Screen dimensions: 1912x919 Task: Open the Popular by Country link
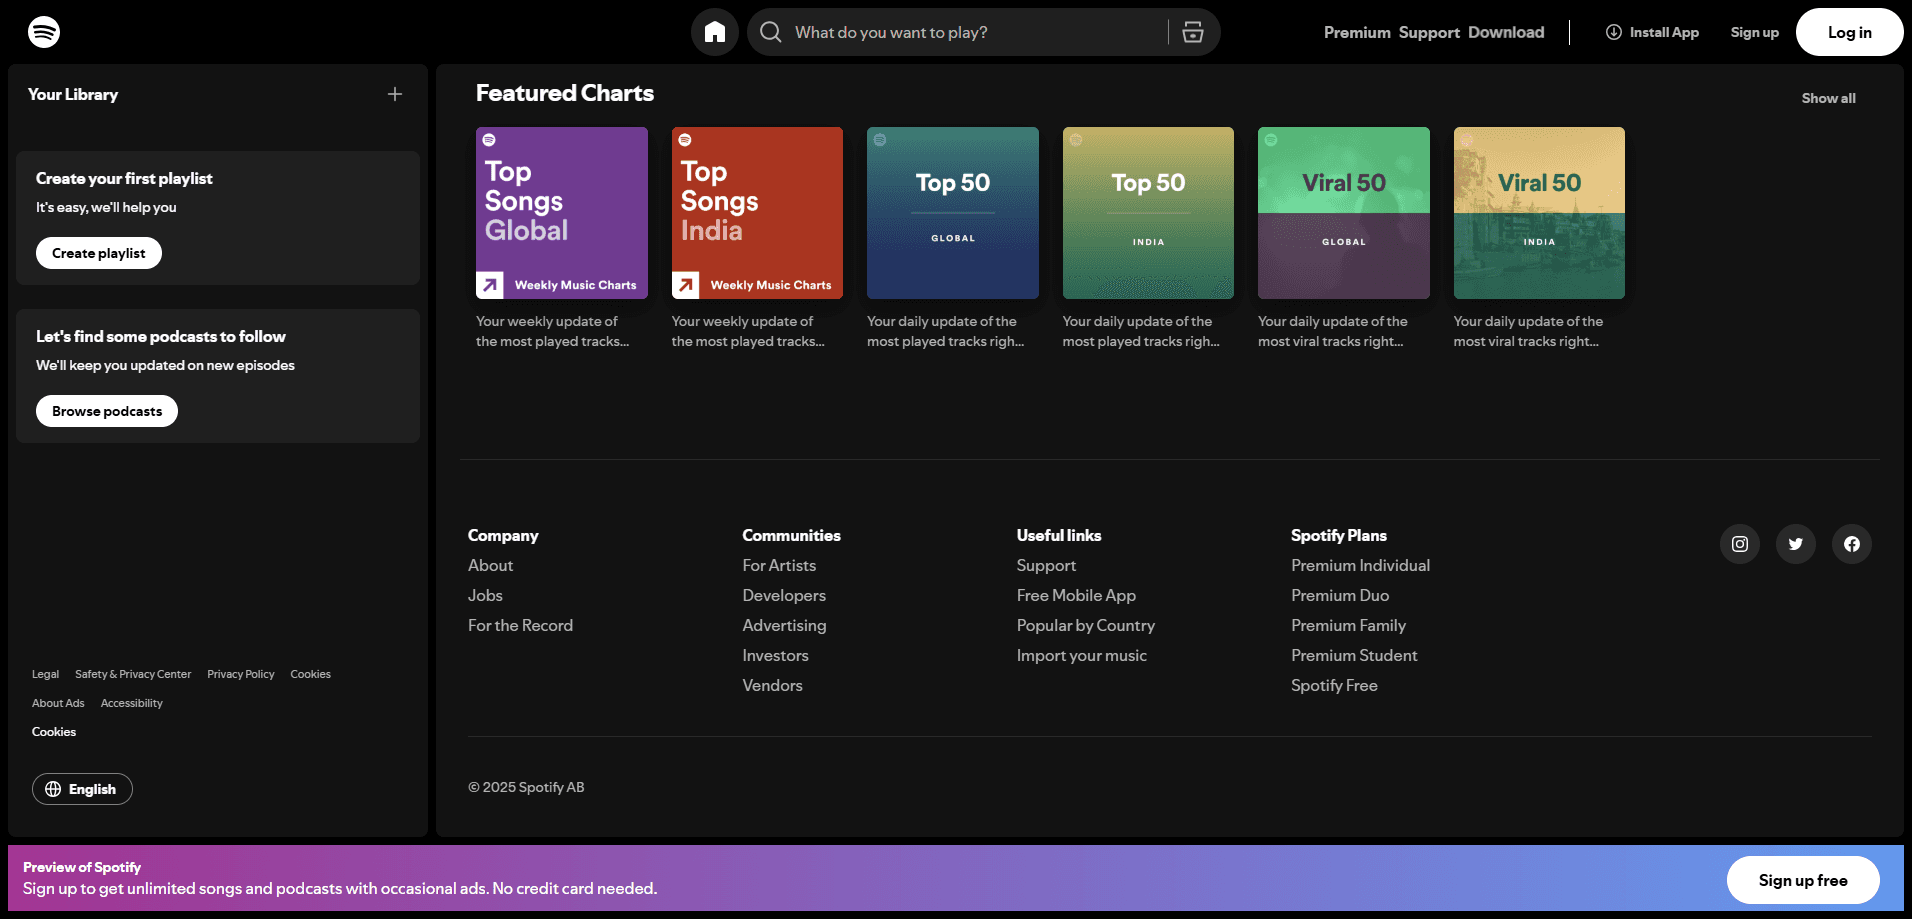tap(1086, 625)
